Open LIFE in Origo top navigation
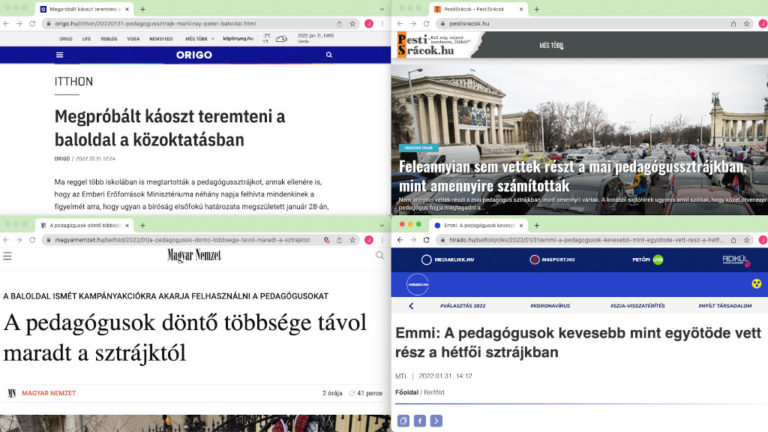The width and height of the screenshot is (768, 432). tap(87, 39)
